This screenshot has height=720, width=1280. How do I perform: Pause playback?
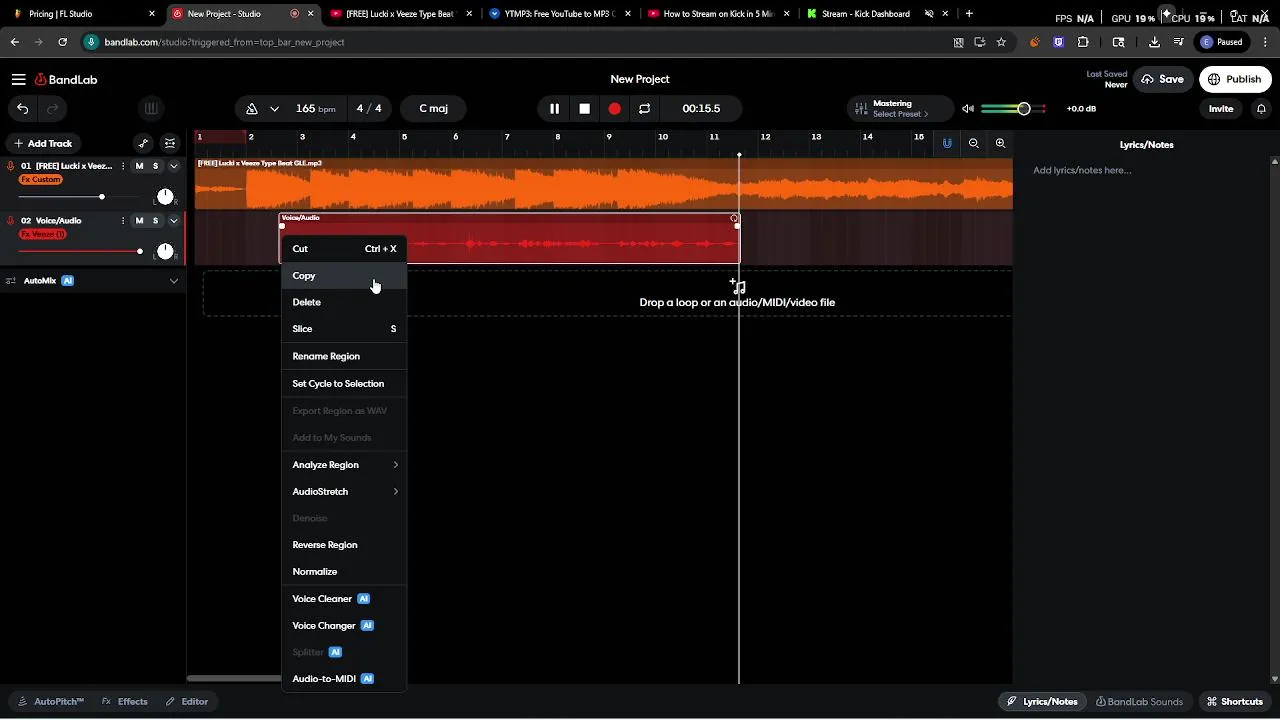554,108
